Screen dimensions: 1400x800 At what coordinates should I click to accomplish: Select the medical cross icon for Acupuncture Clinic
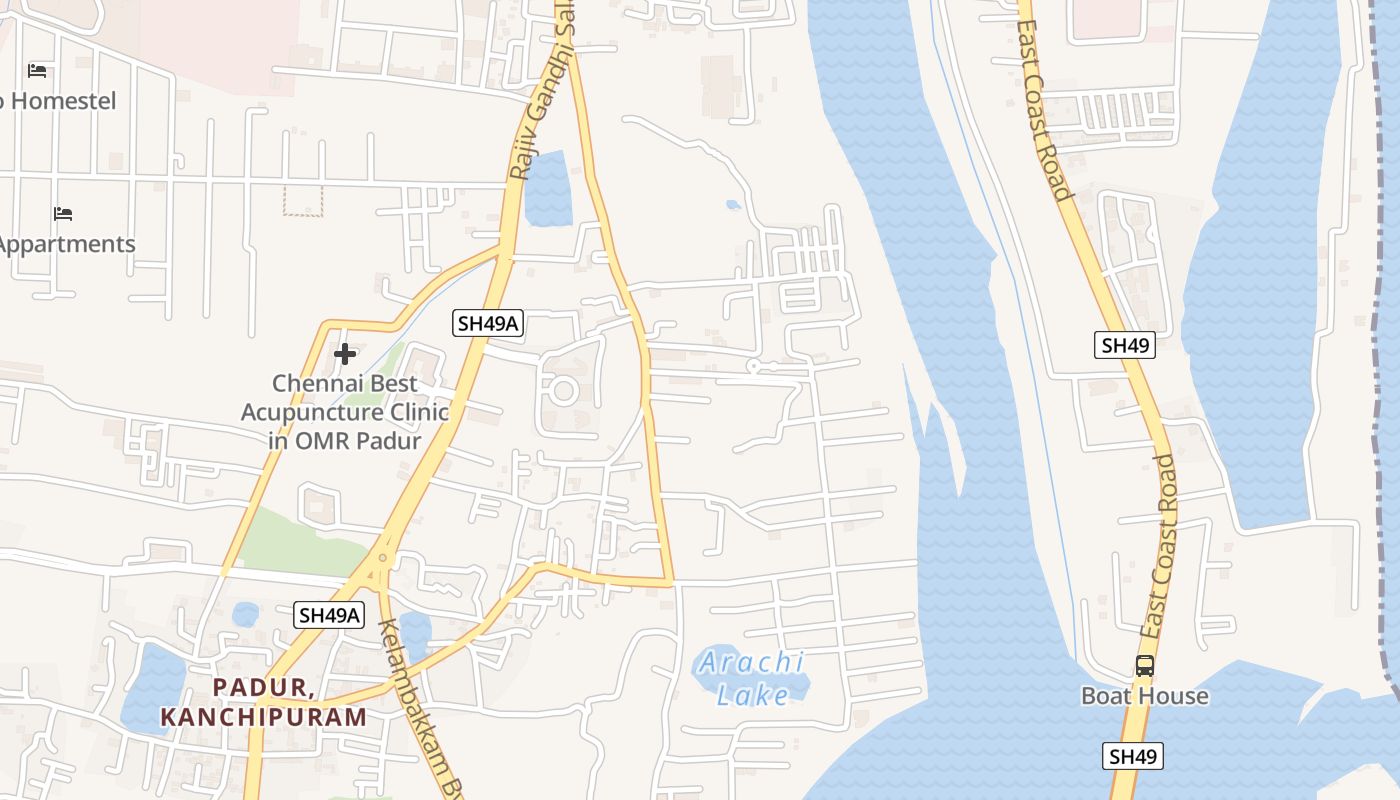[x=345, y=354]
